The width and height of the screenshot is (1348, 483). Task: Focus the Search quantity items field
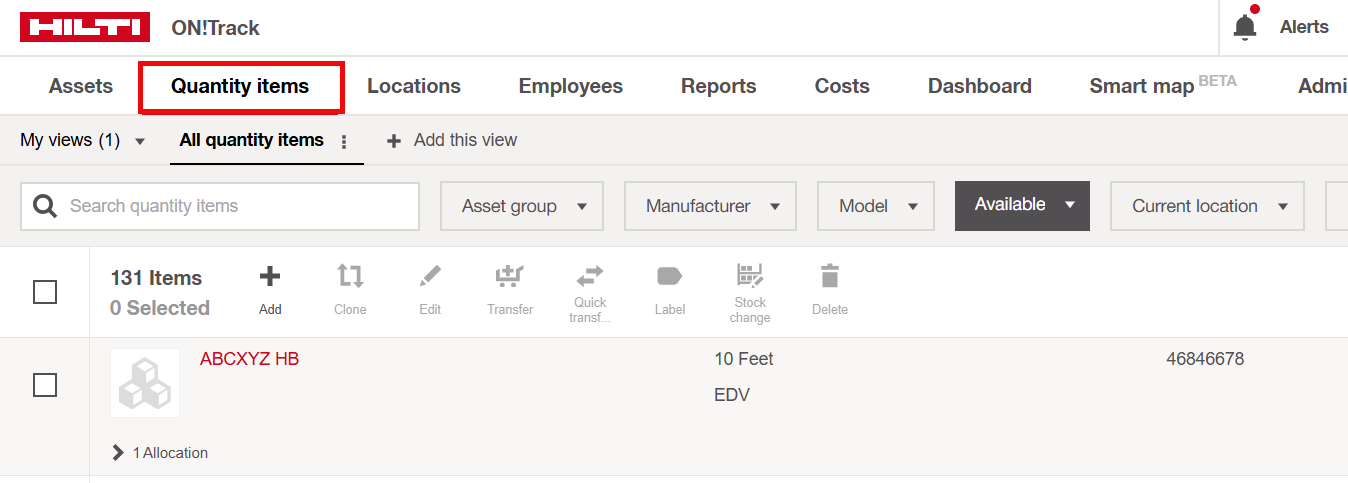tap(230, 206)
